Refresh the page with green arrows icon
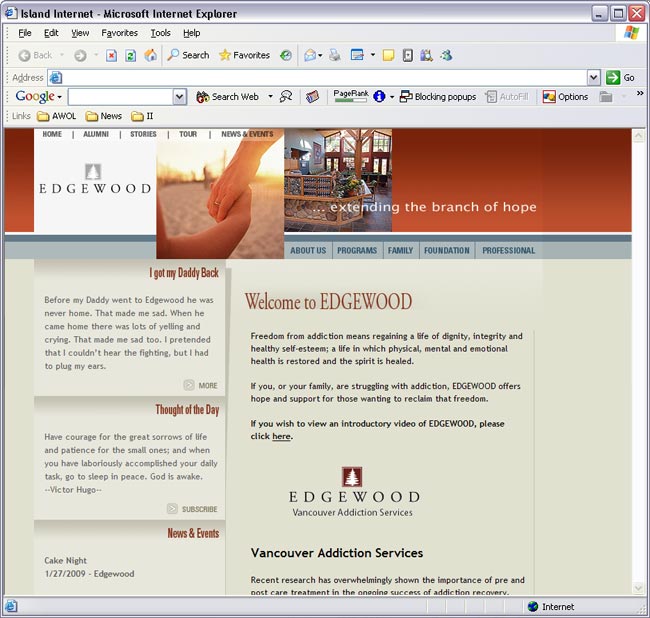The image size is (650, 618). click(x=131, y=55)
